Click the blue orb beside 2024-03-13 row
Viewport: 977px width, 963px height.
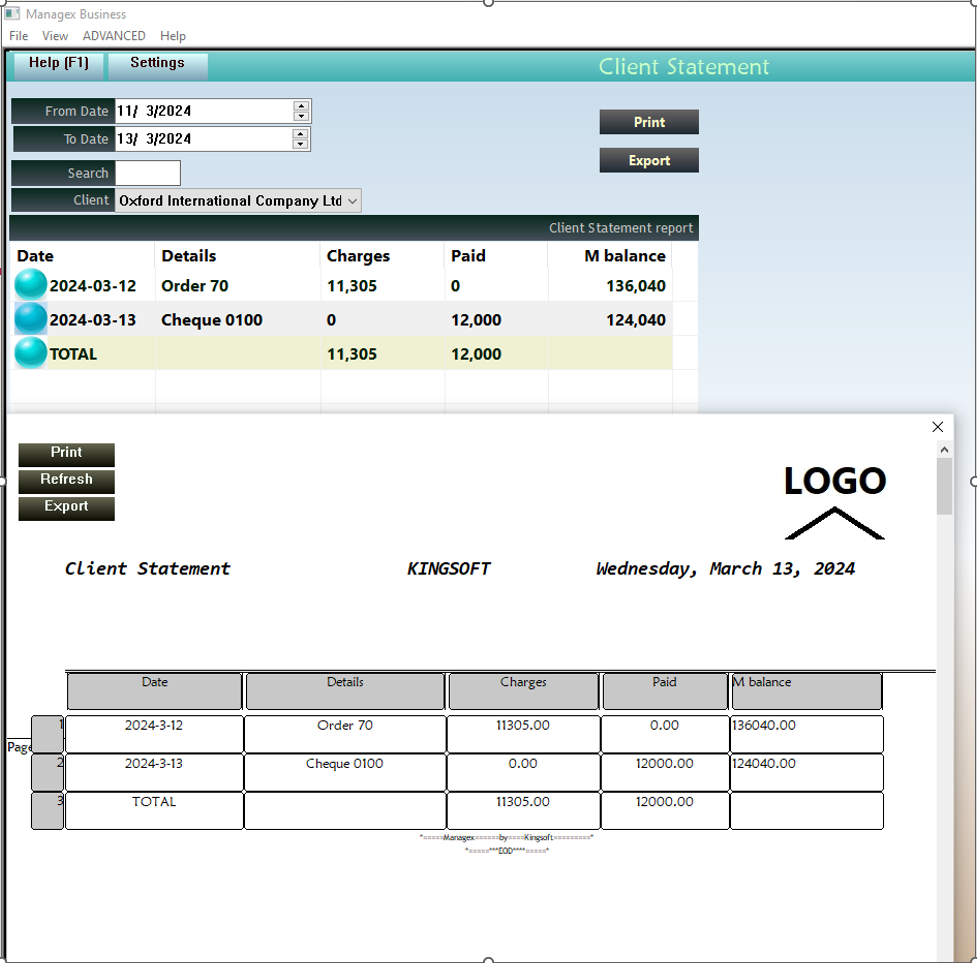[x=31, y=319]
